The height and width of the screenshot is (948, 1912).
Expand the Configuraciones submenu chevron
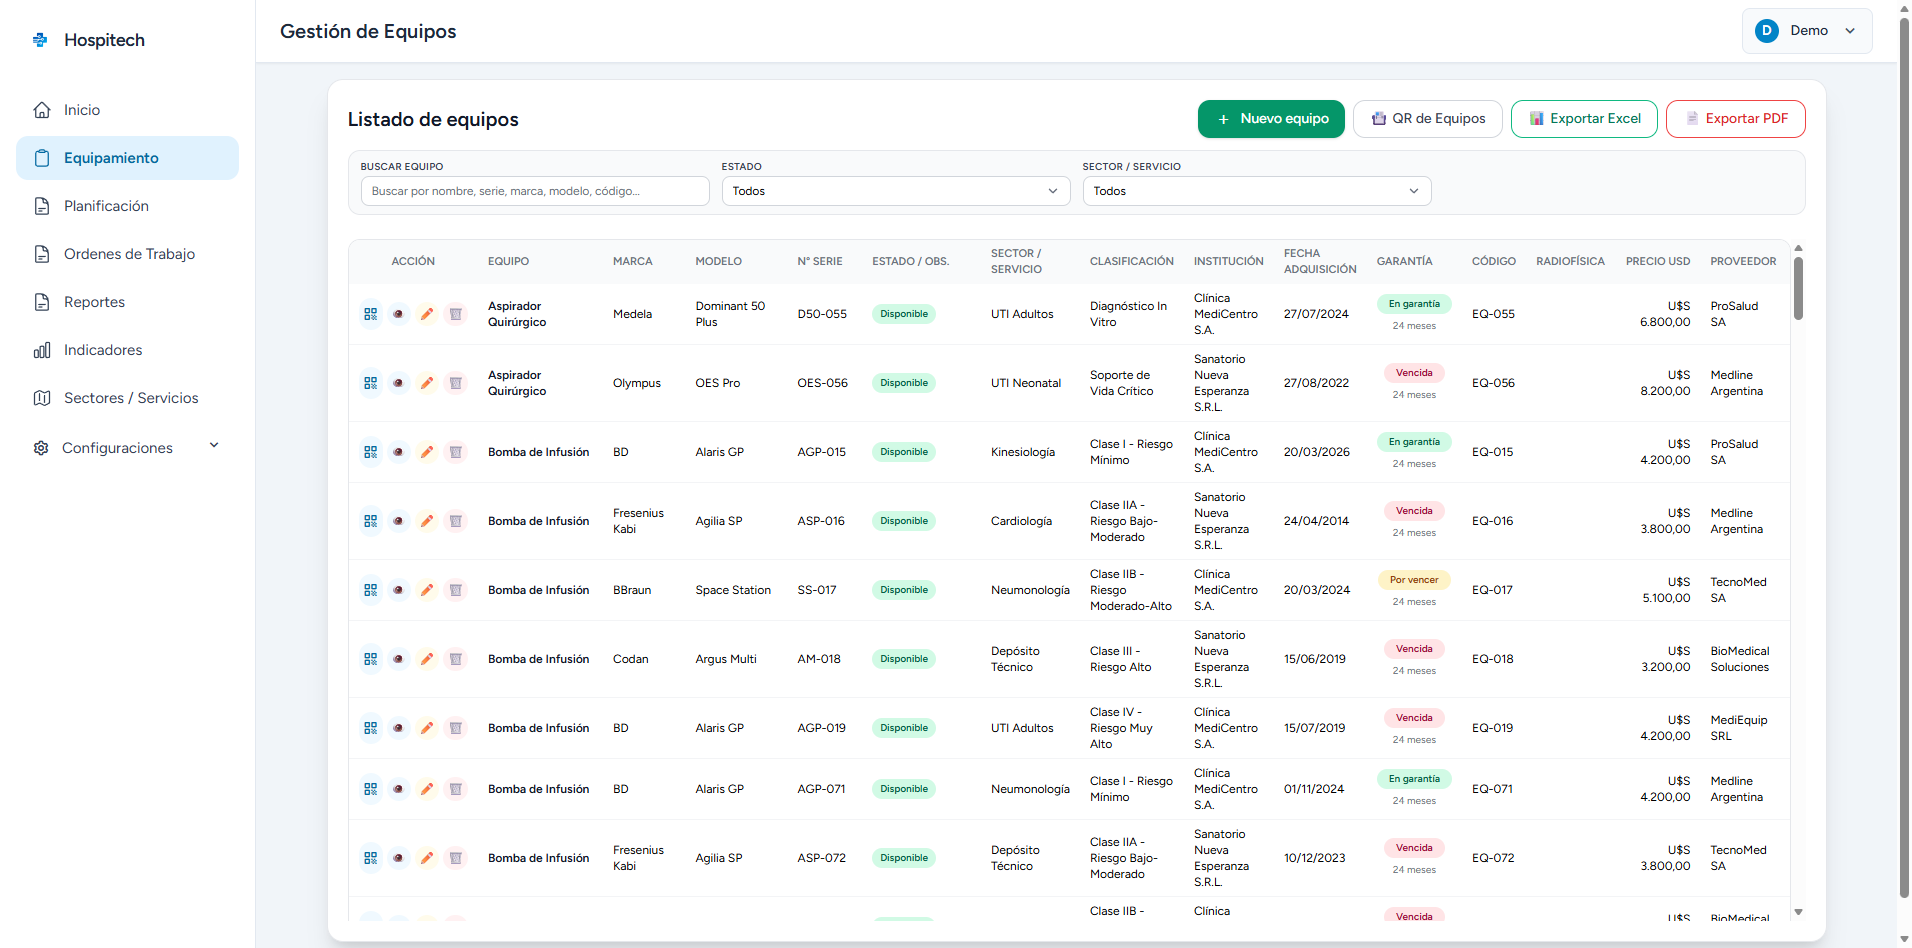pyautogui.click(x=214, y=446)
